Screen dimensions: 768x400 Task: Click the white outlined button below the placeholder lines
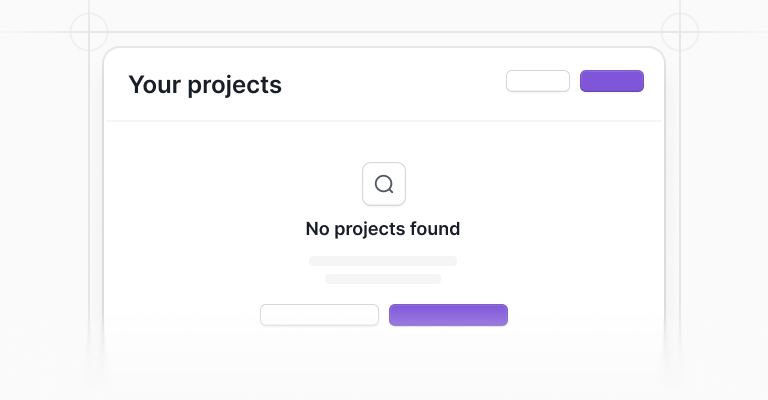(x=319, y=315)
